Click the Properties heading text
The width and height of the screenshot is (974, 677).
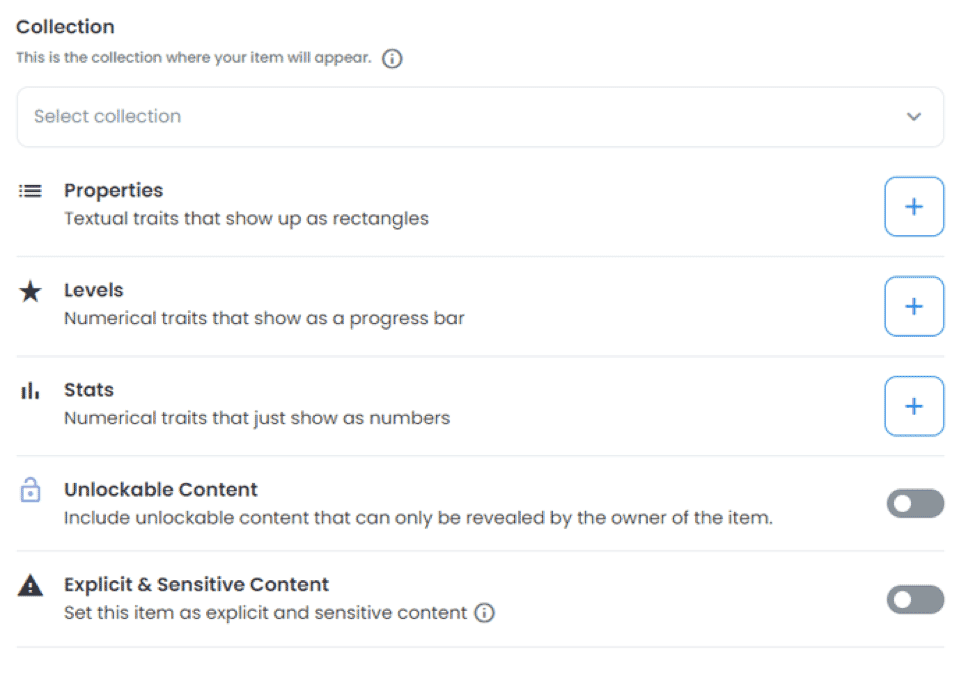click(x=113, y=190)
